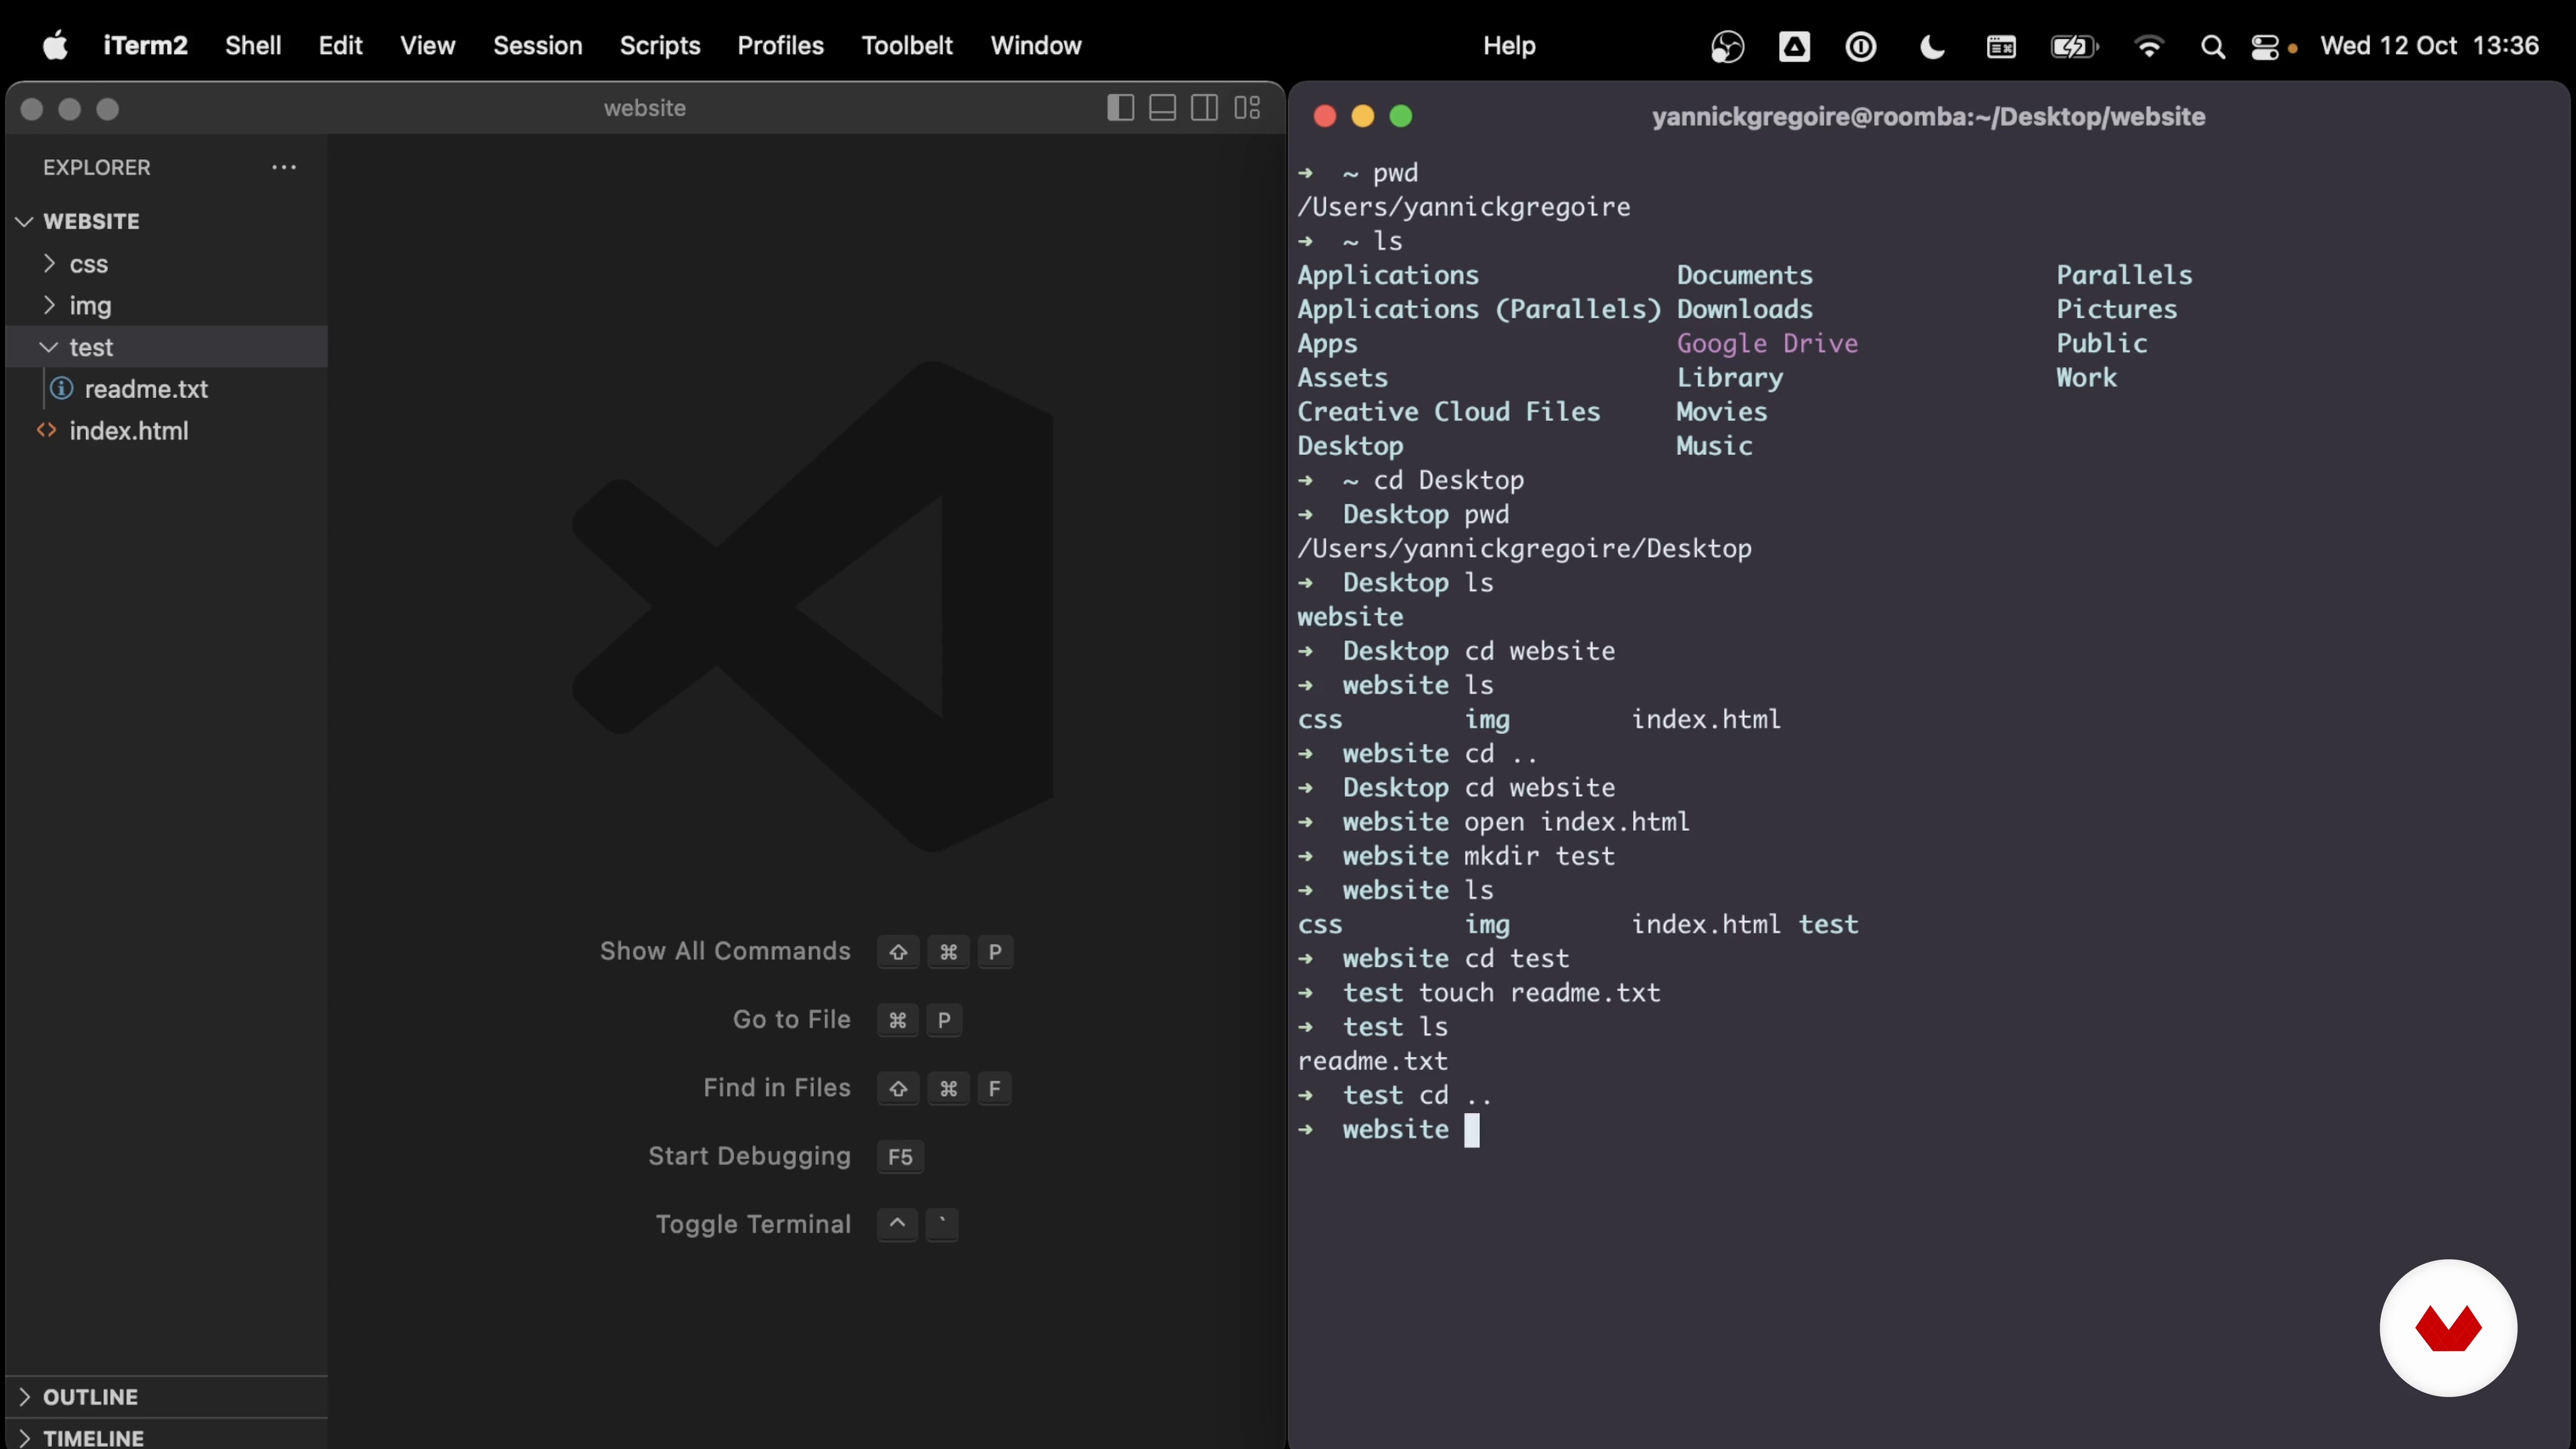Click the EXPLORER panel header
The image size is (2576, 1449).
click(x=97, y=167)
